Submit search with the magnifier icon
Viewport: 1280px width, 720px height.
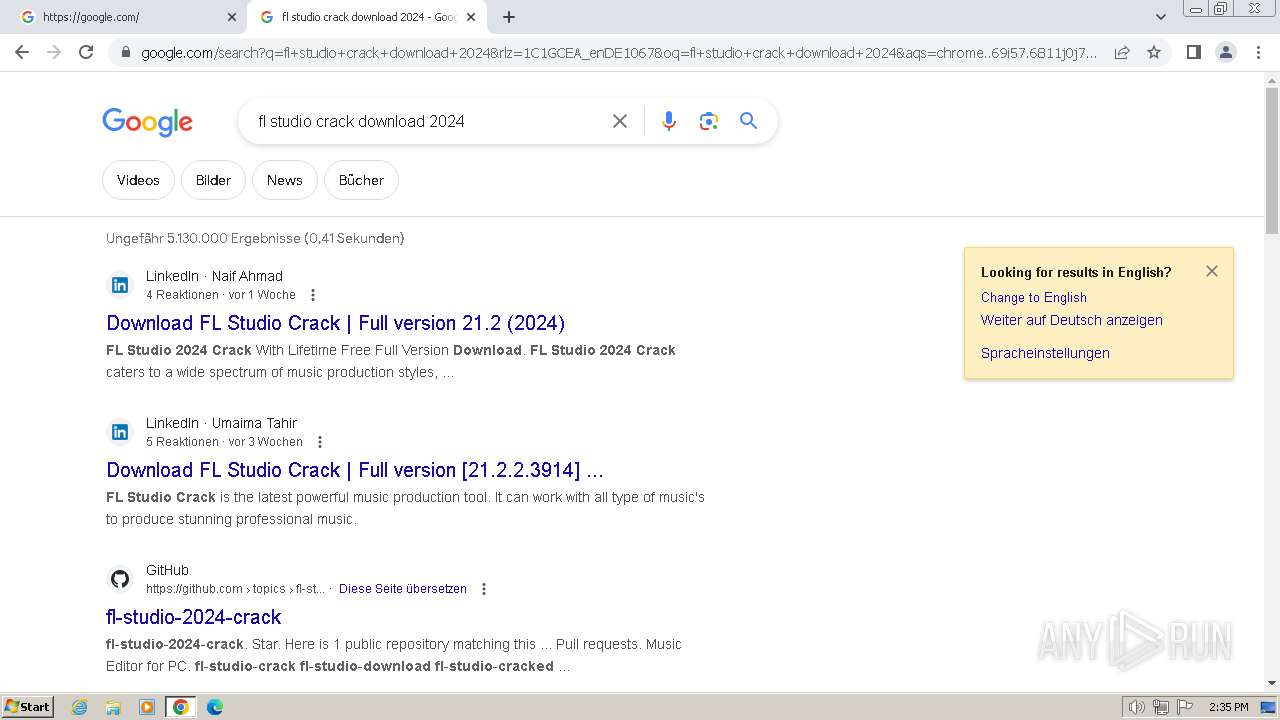point(748,121)
